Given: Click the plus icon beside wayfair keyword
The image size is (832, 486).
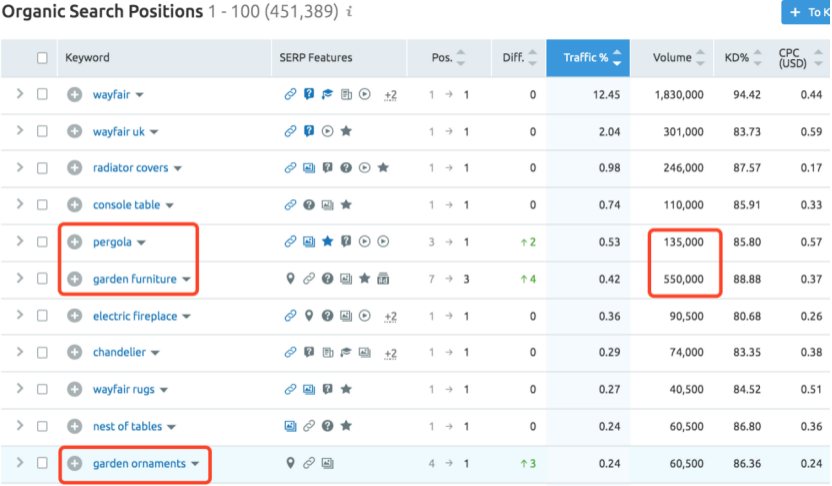Looking at the screenshot, I should point(74,94).
